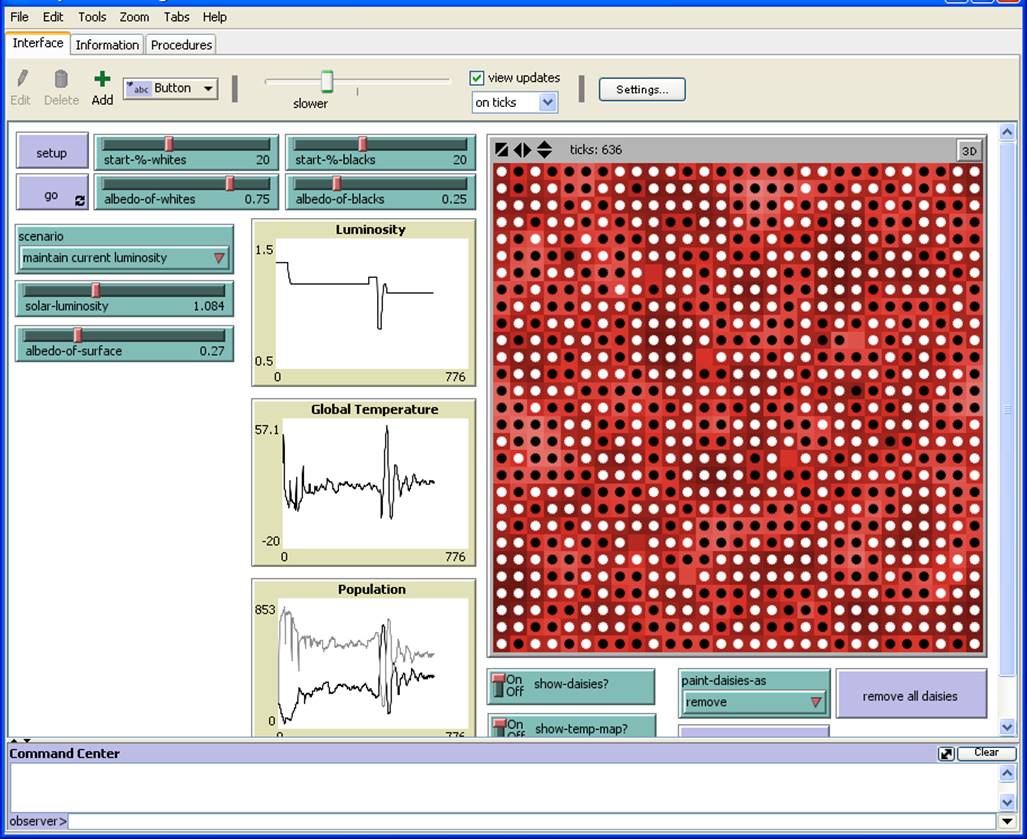This screenshot has width=1027, height=839.
Task: Click the vertical arrows view icon
Action: [544, 150]
